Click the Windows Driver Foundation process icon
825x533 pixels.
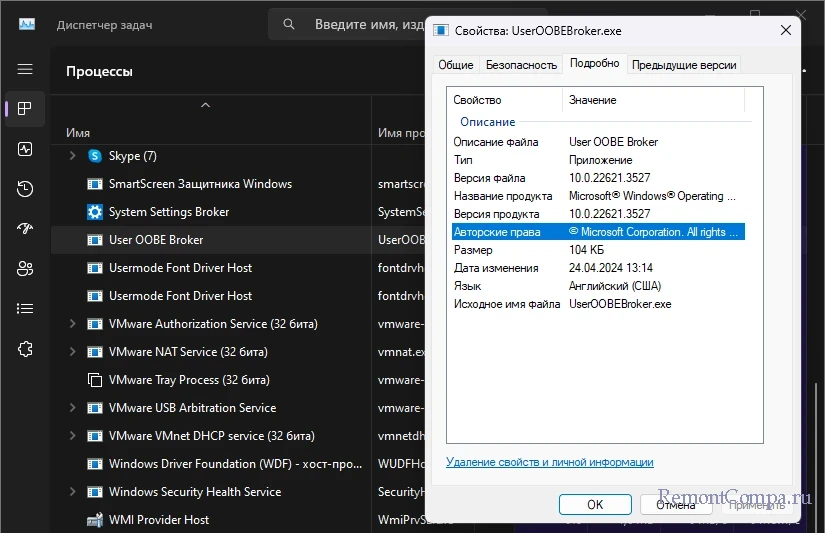pyautogui.click(x=95, y=464)
